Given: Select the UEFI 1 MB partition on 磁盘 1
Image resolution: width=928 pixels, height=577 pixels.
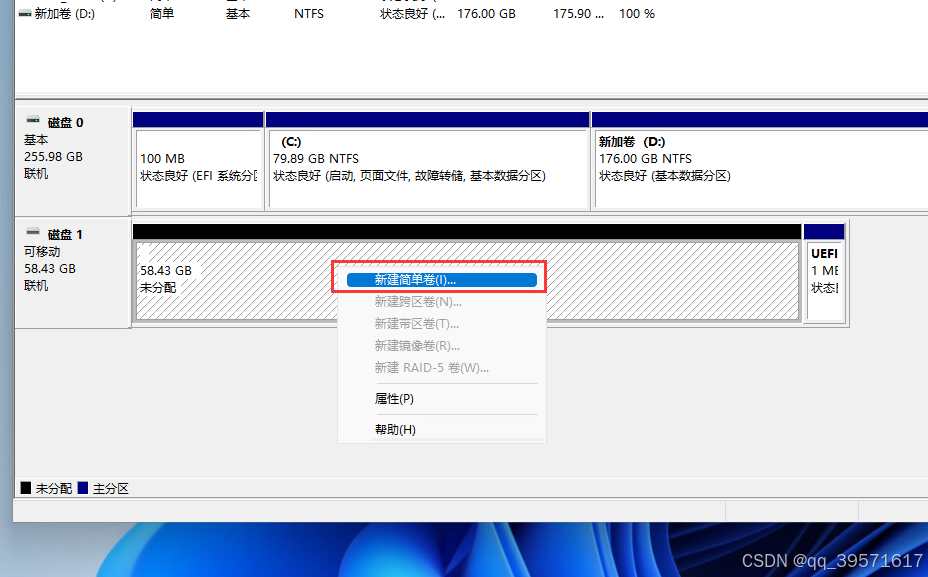Looking at the screenshot, I should coord(824,281).
